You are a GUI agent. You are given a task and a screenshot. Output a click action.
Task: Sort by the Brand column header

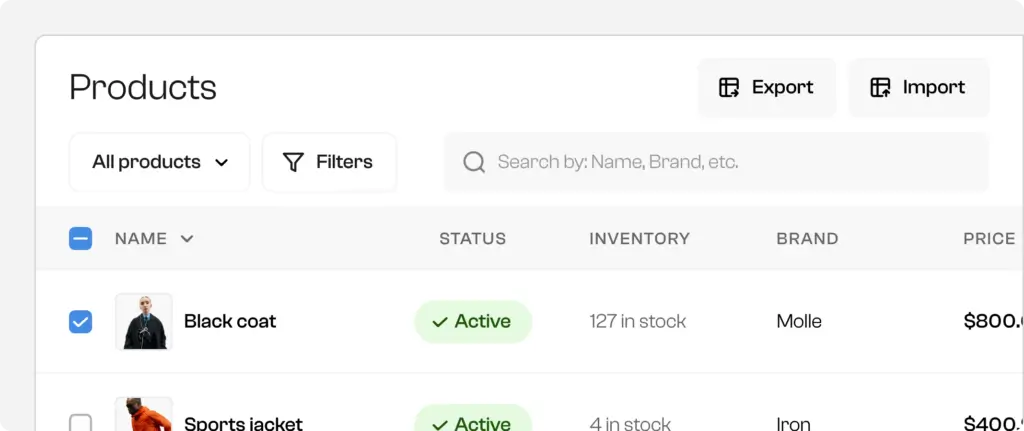pyautogui.click(x=807, y=239)
